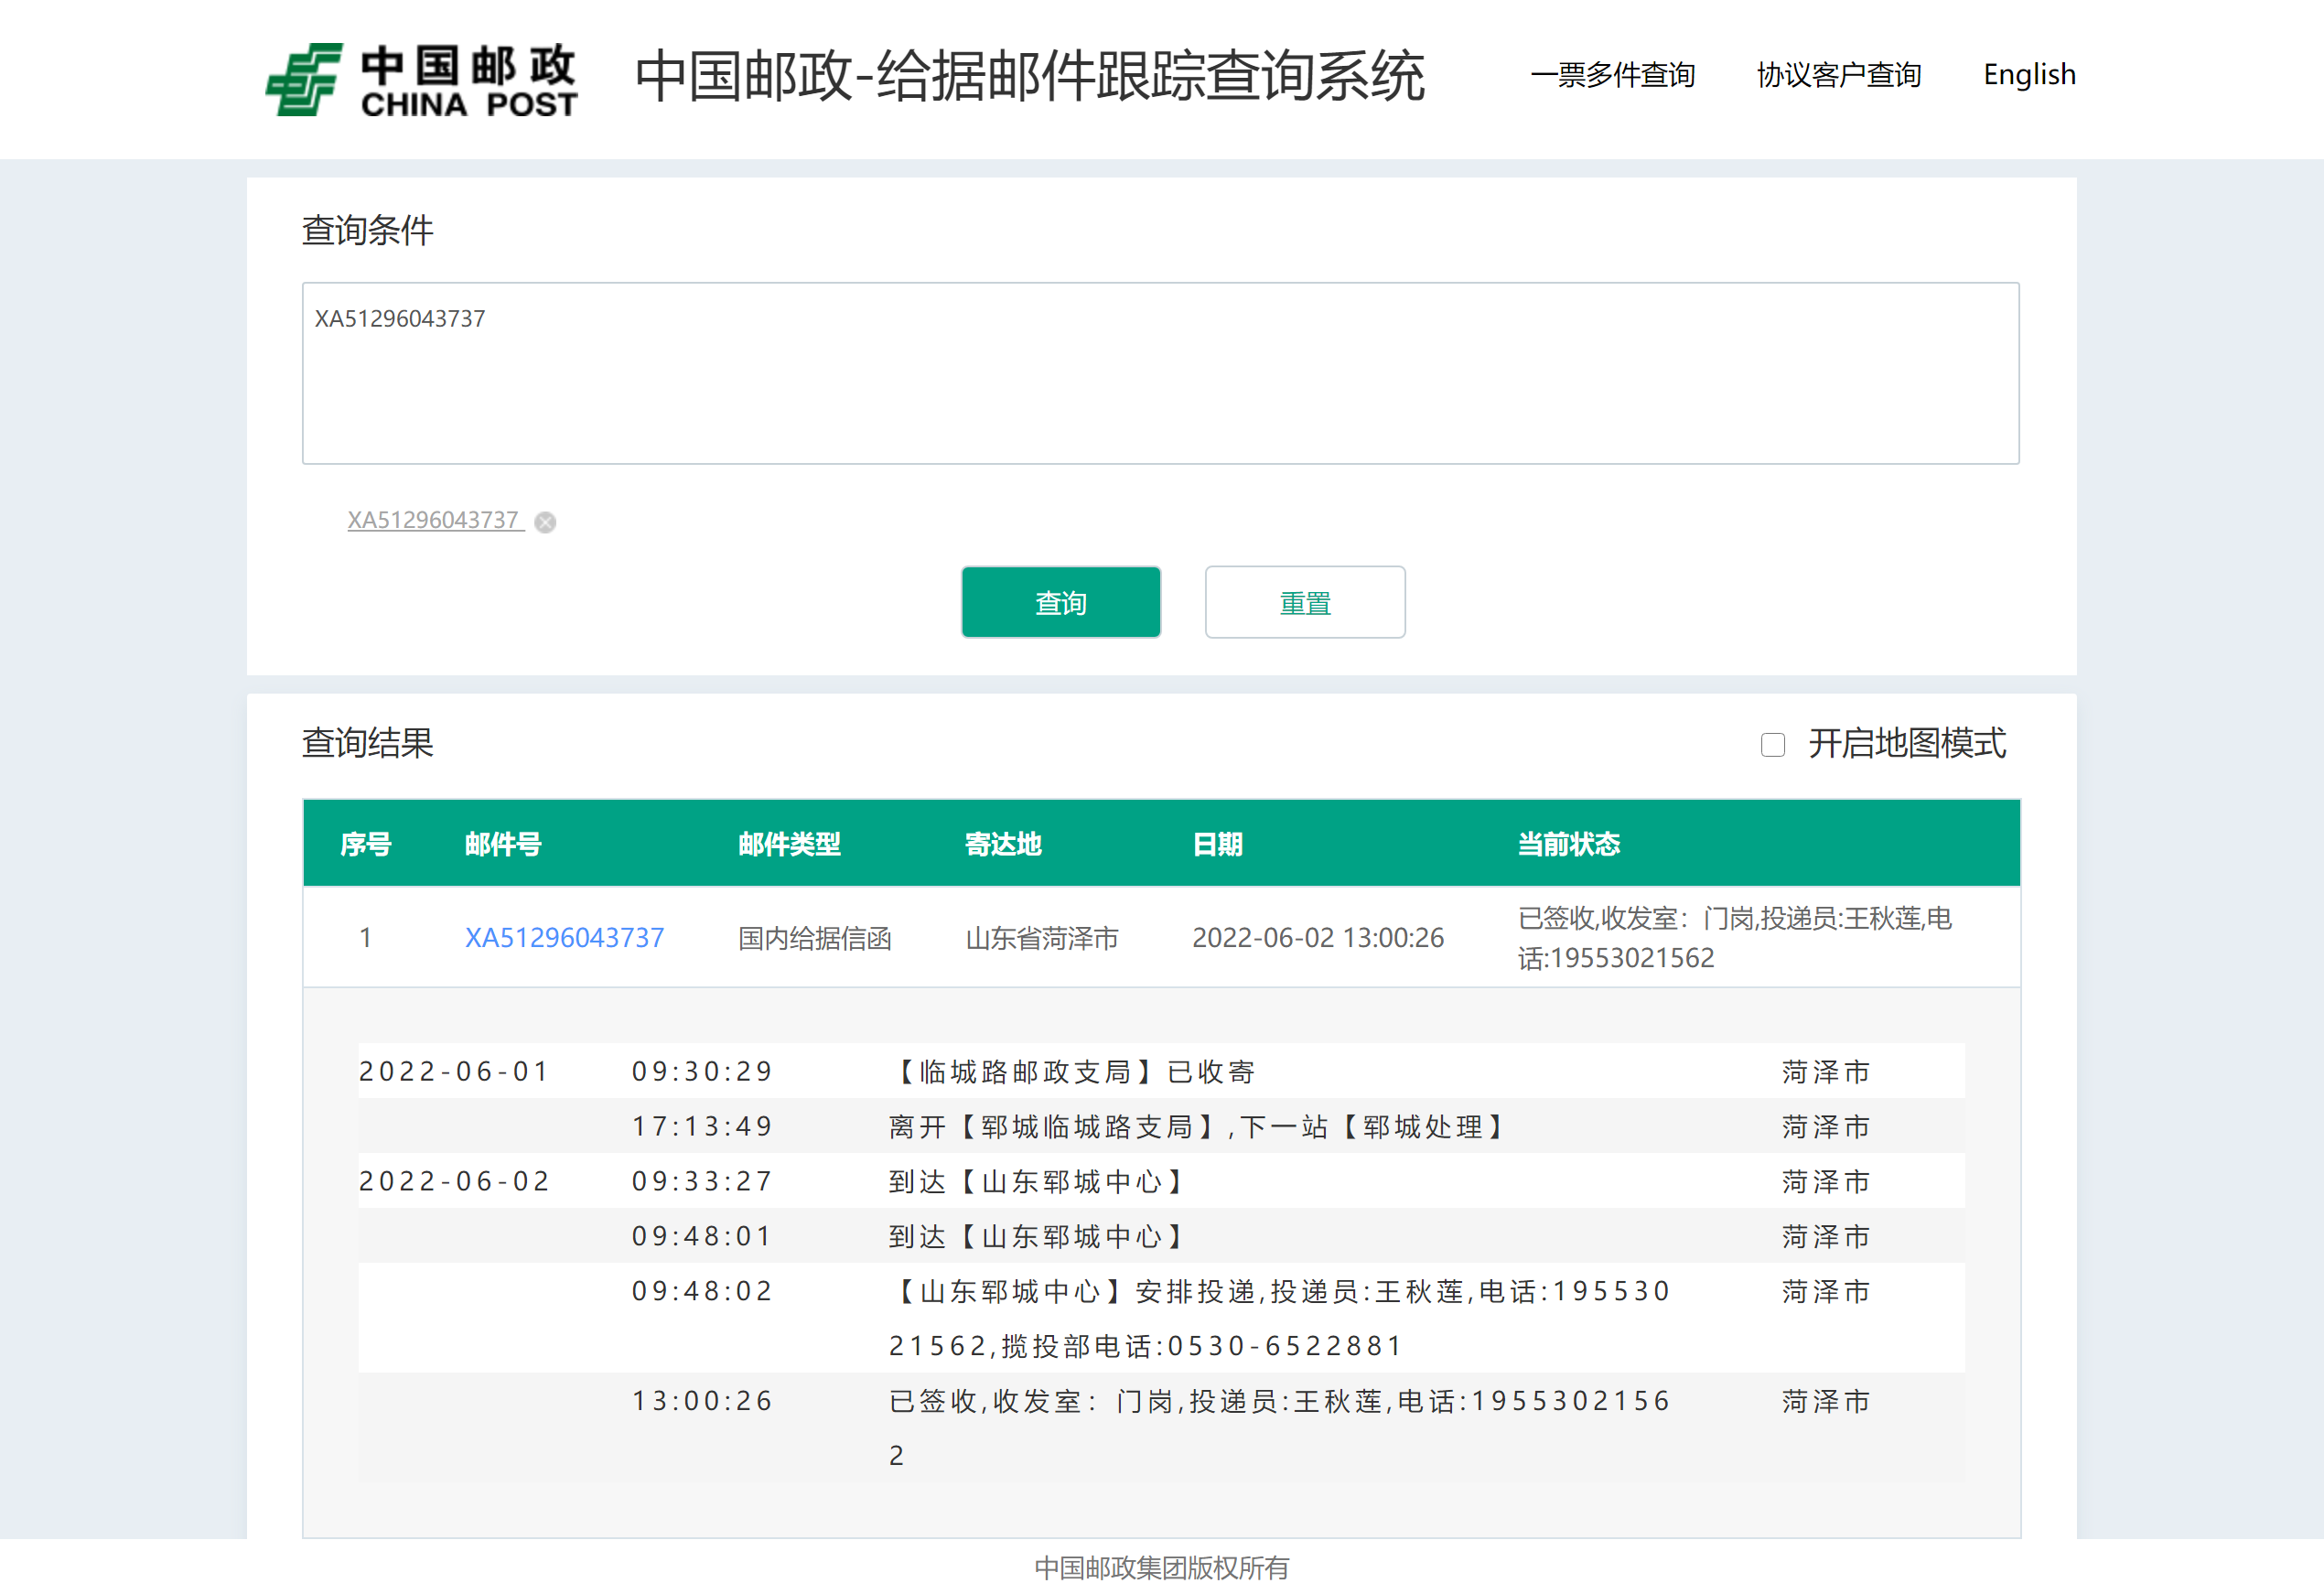Click the 【临城路邮政支局】已收寄 tracking entry
The width and height of the screenshot is (2324, 1594).
pos(1072,1072)
